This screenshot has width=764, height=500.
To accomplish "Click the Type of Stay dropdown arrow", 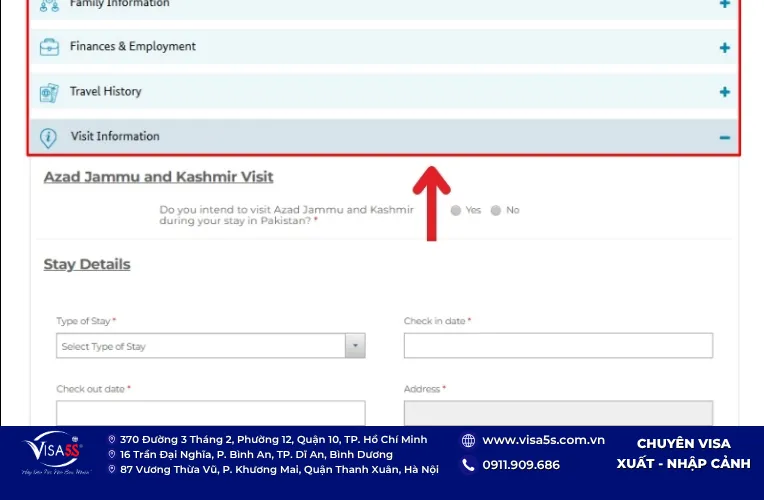I will click(x=355, y=346).
